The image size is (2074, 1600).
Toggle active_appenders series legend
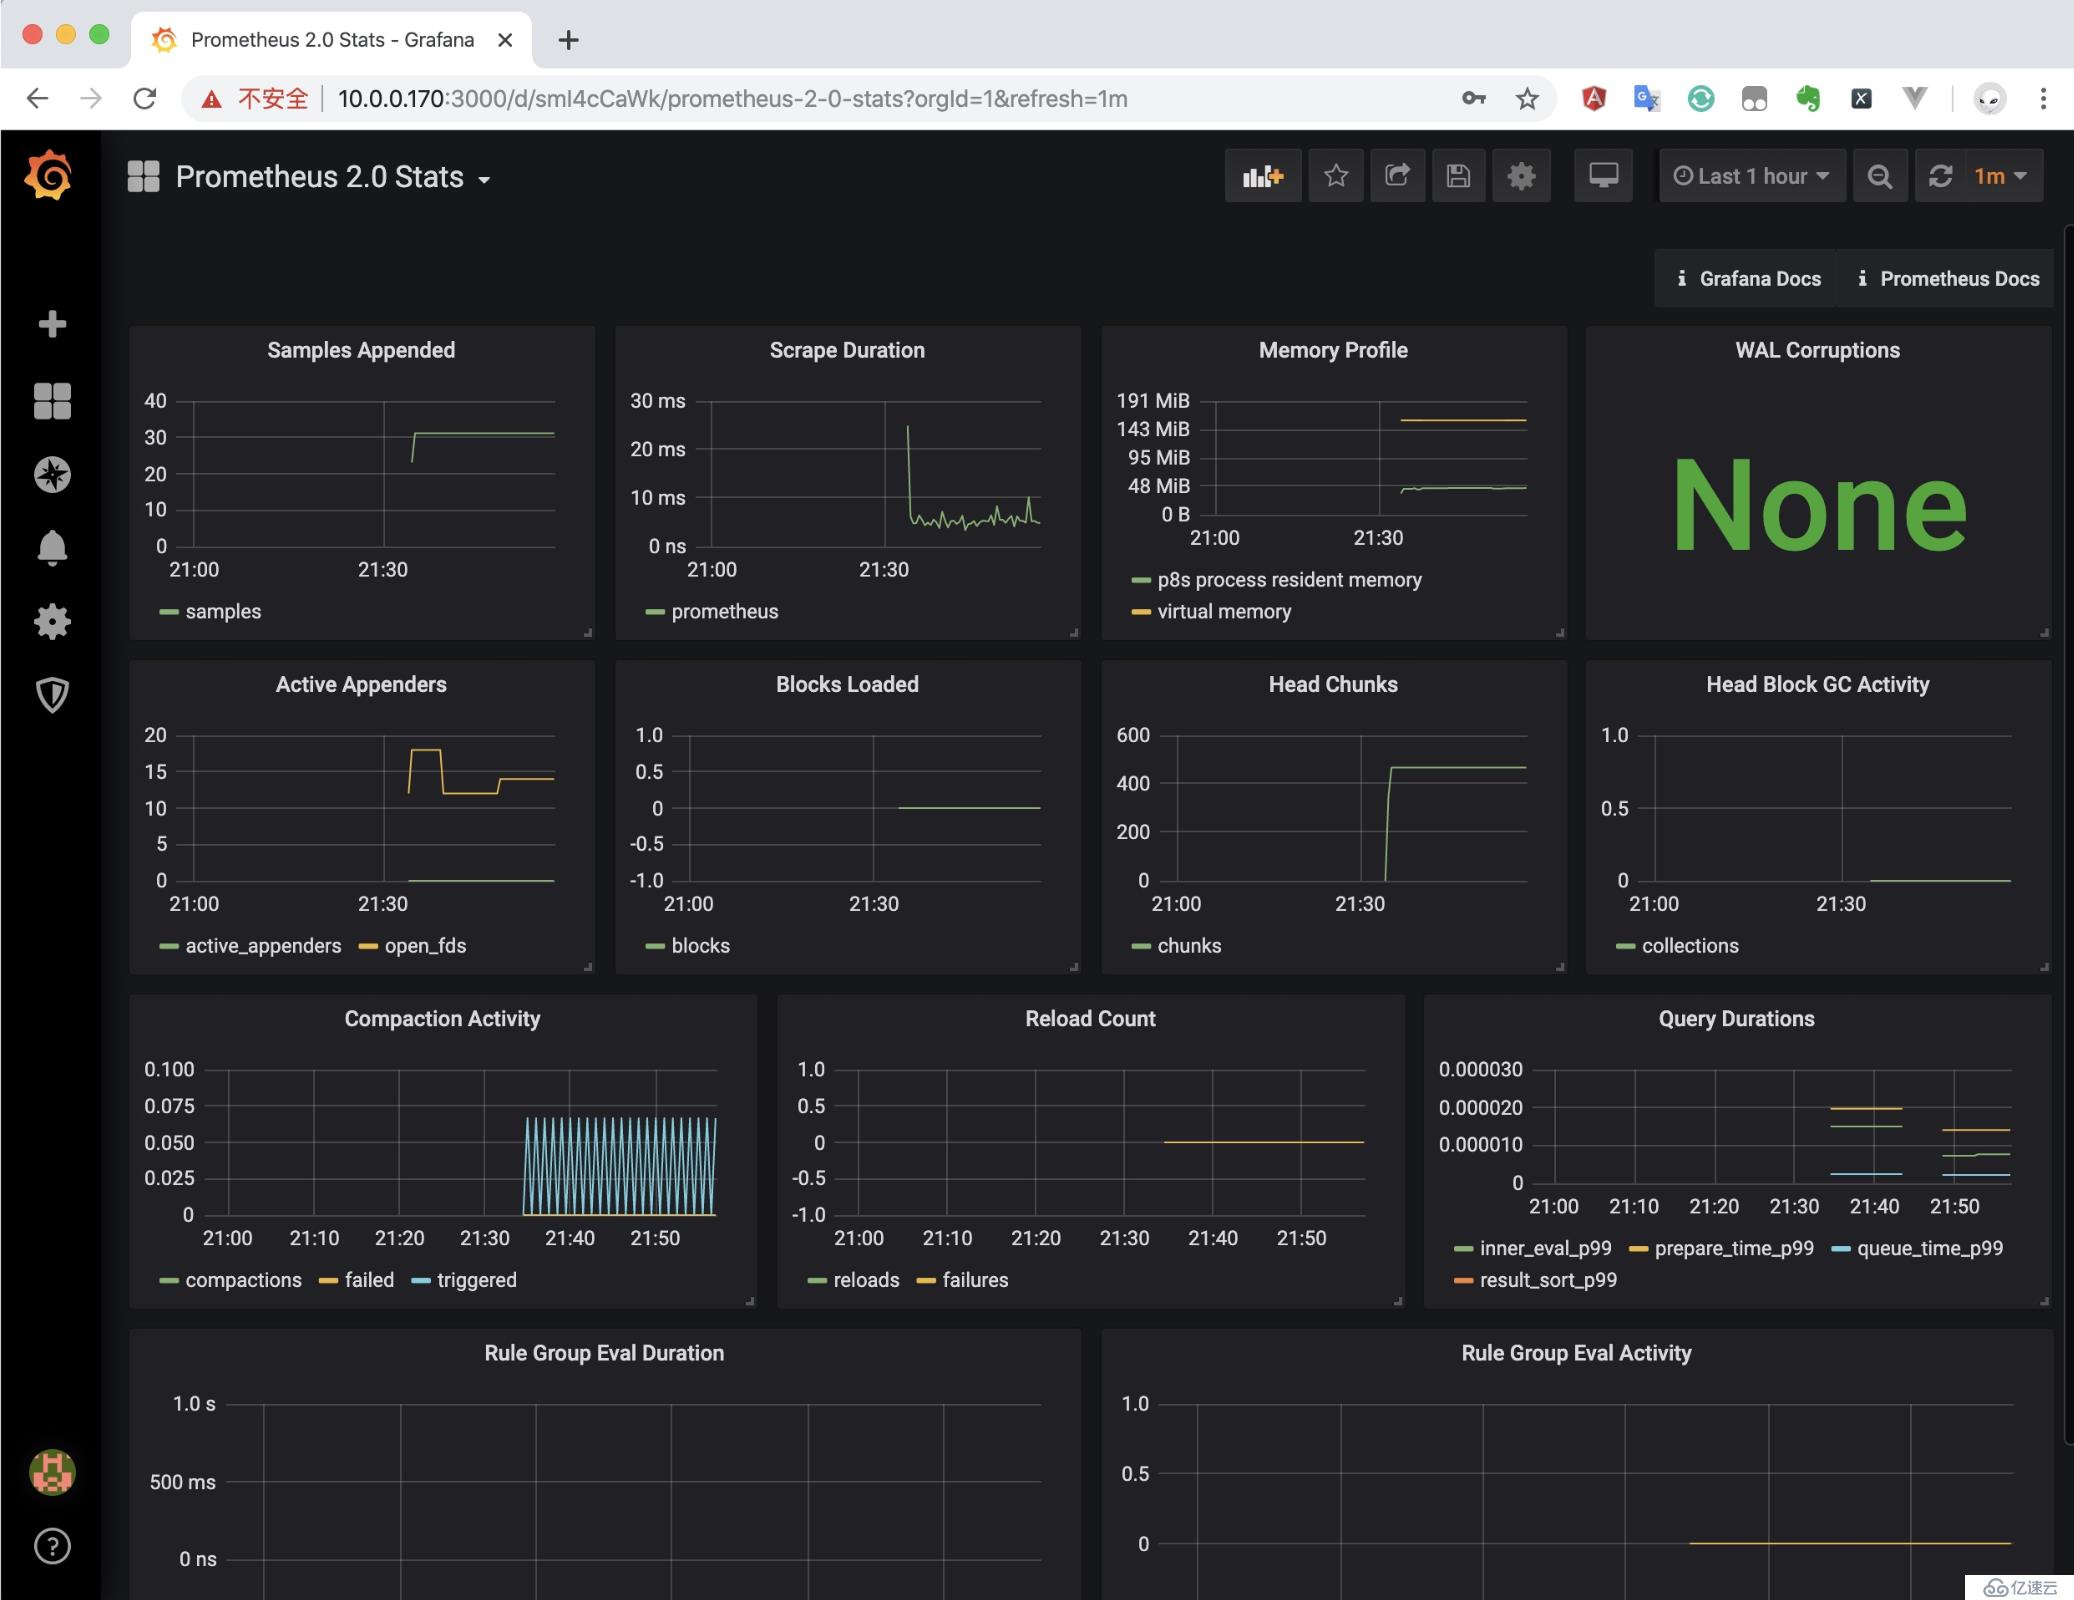(262, 945)
